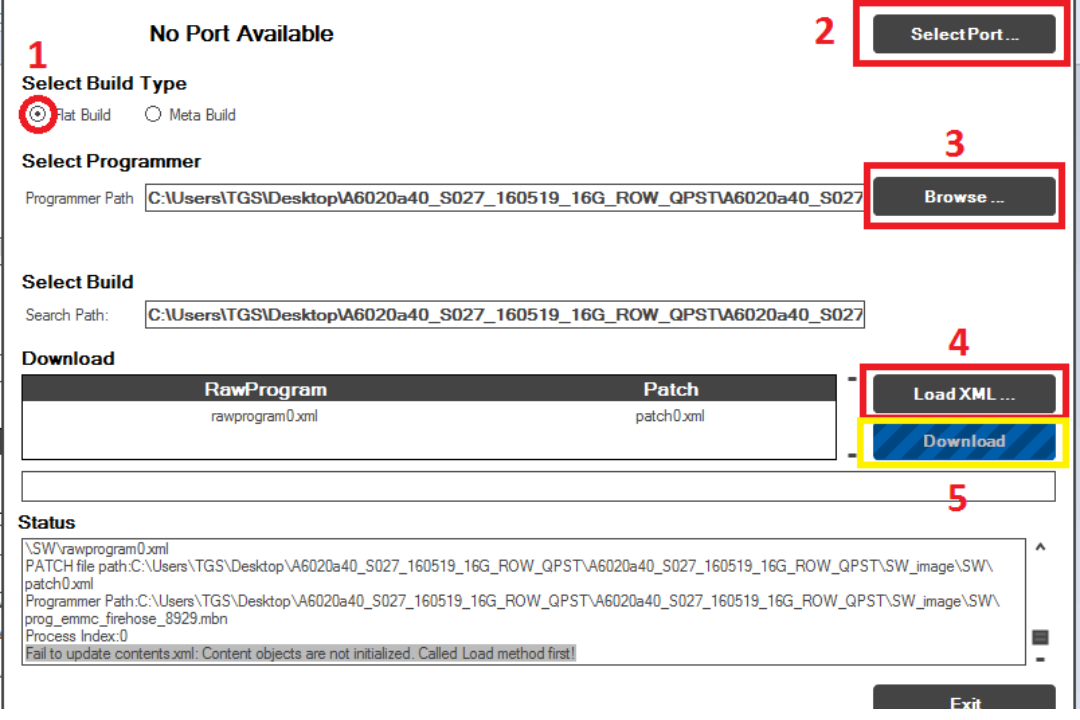1080x720 pixels.
Task: Select the rawprogram0.xml entry
Action: coord(265,416)
